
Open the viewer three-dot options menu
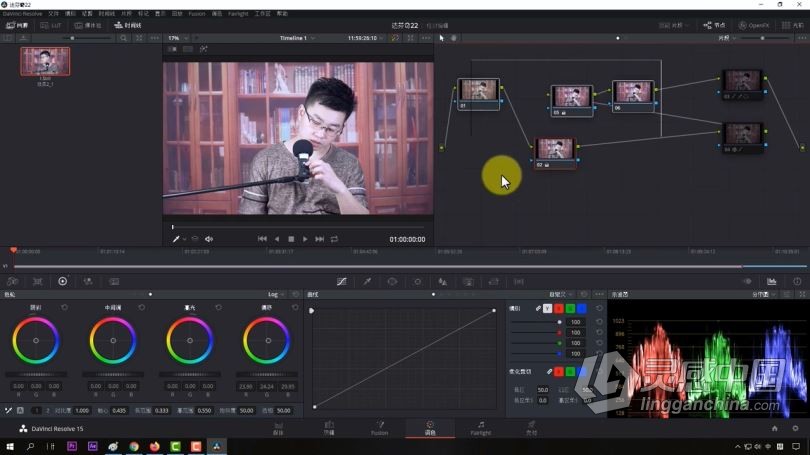coord(426,38)
